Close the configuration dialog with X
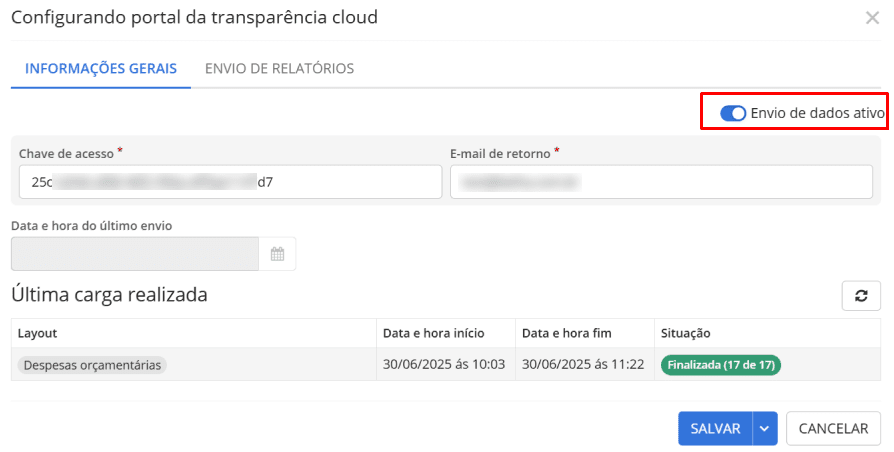The image size is (894, 452). click(x=872, y=17)
